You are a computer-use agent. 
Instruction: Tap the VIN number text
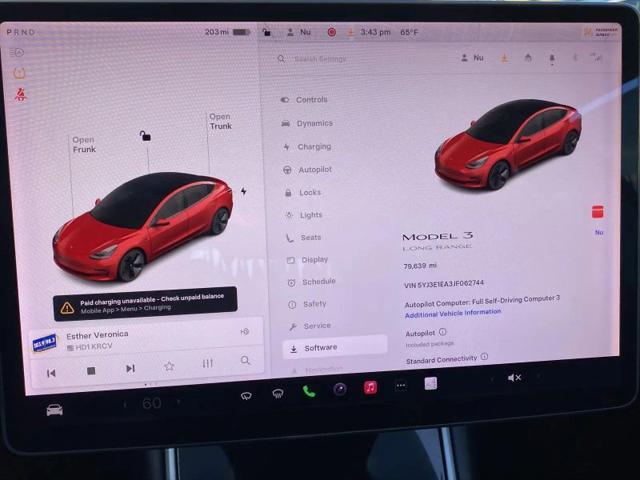coord(444,284)
